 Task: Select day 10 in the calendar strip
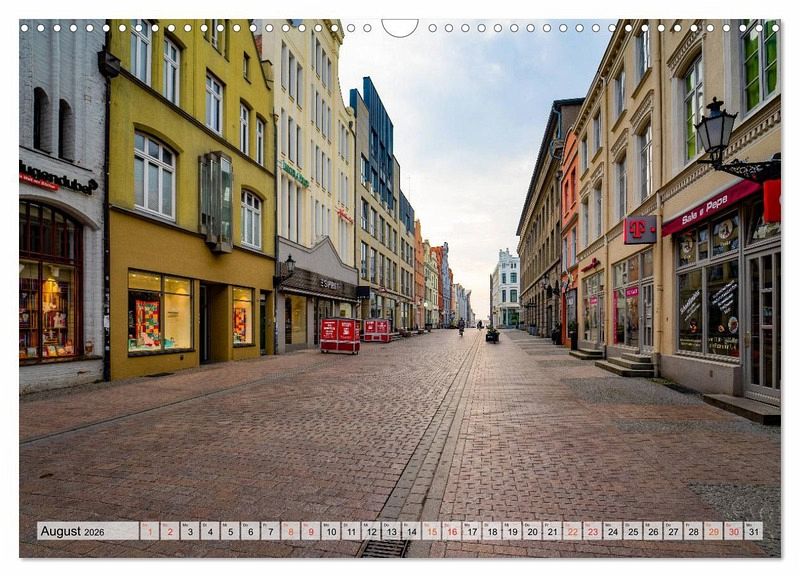pyautogui.click(x=330, y=531)
